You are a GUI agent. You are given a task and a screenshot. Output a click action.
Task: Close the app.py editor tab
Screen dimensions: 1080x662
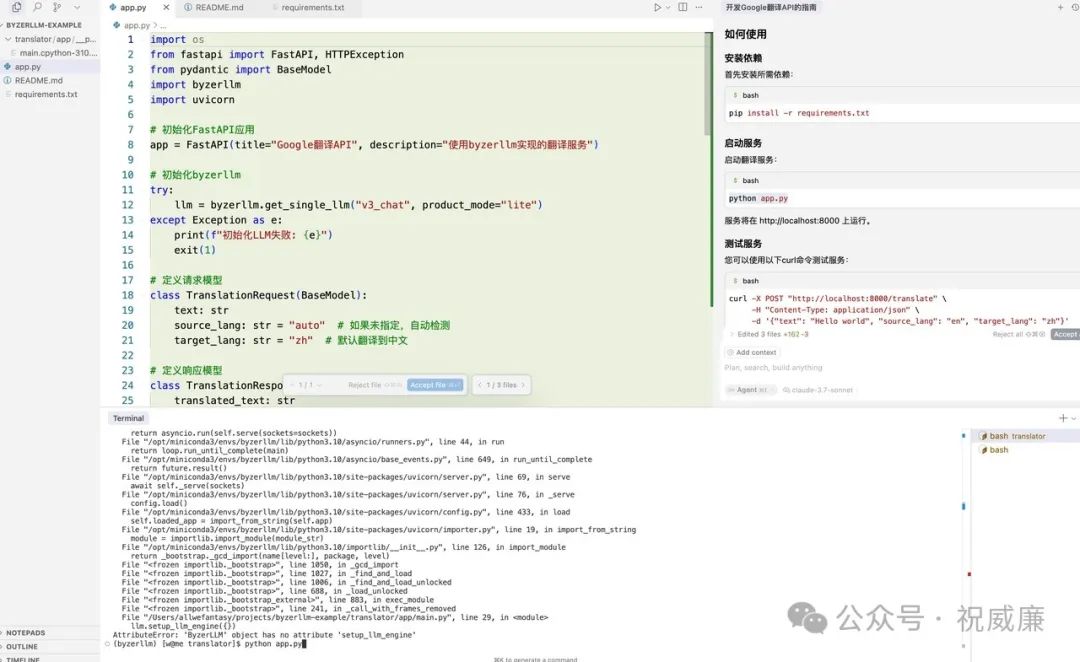tap(166, 8)
